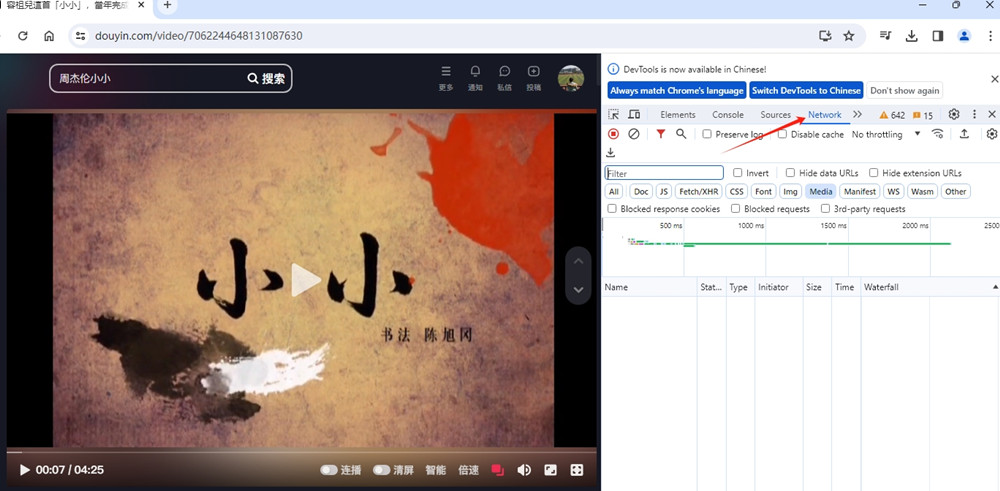The image size is (1000, 491).
Task: Open new browser tab plus button
Action: [x=167, y=5]
